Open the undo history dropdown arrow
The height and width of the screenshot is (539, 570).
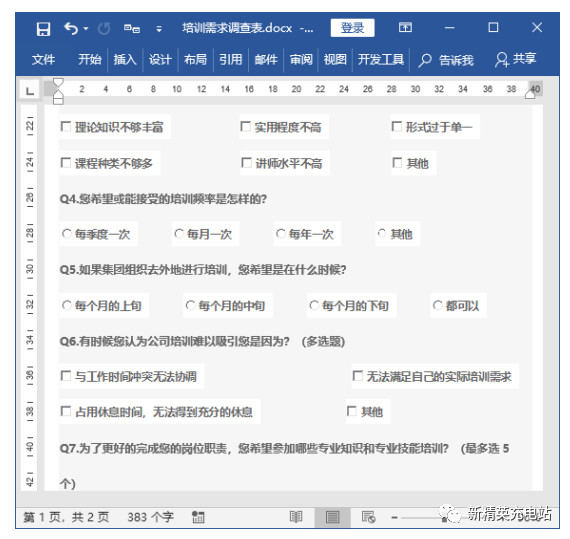86,28
